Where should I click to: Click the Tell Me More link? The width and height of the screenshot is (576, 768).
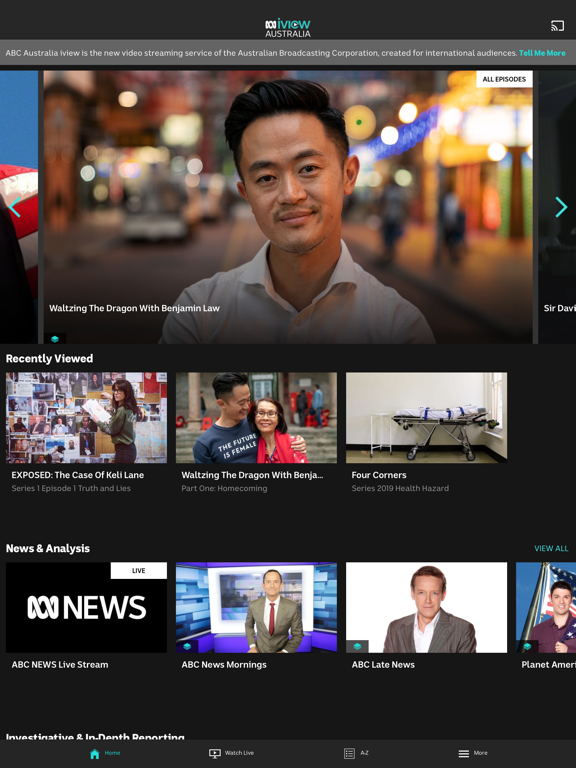(542, 53)
